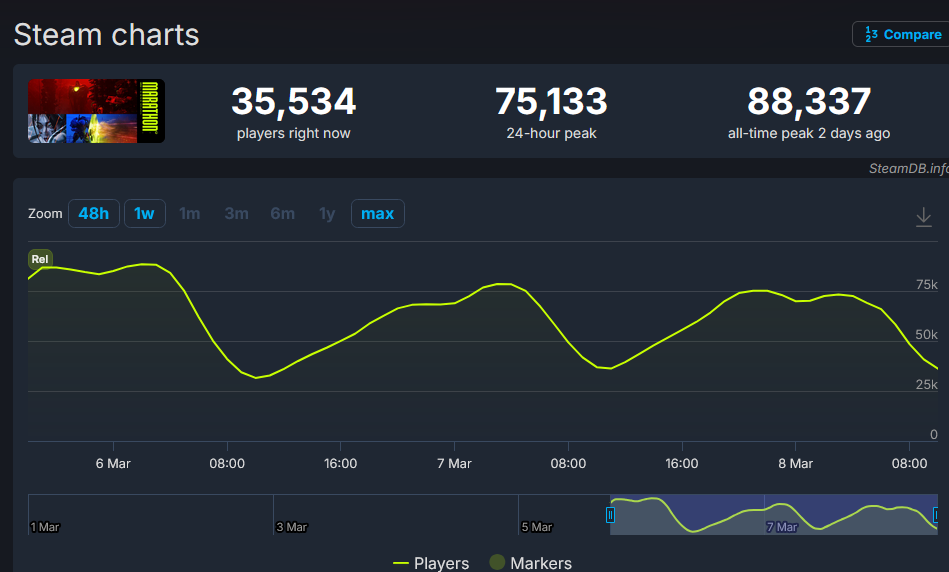The height and width of the screenshot is (572, 949).
Task: Click the 25k y-axis label
Action: [x=927, y=385]
